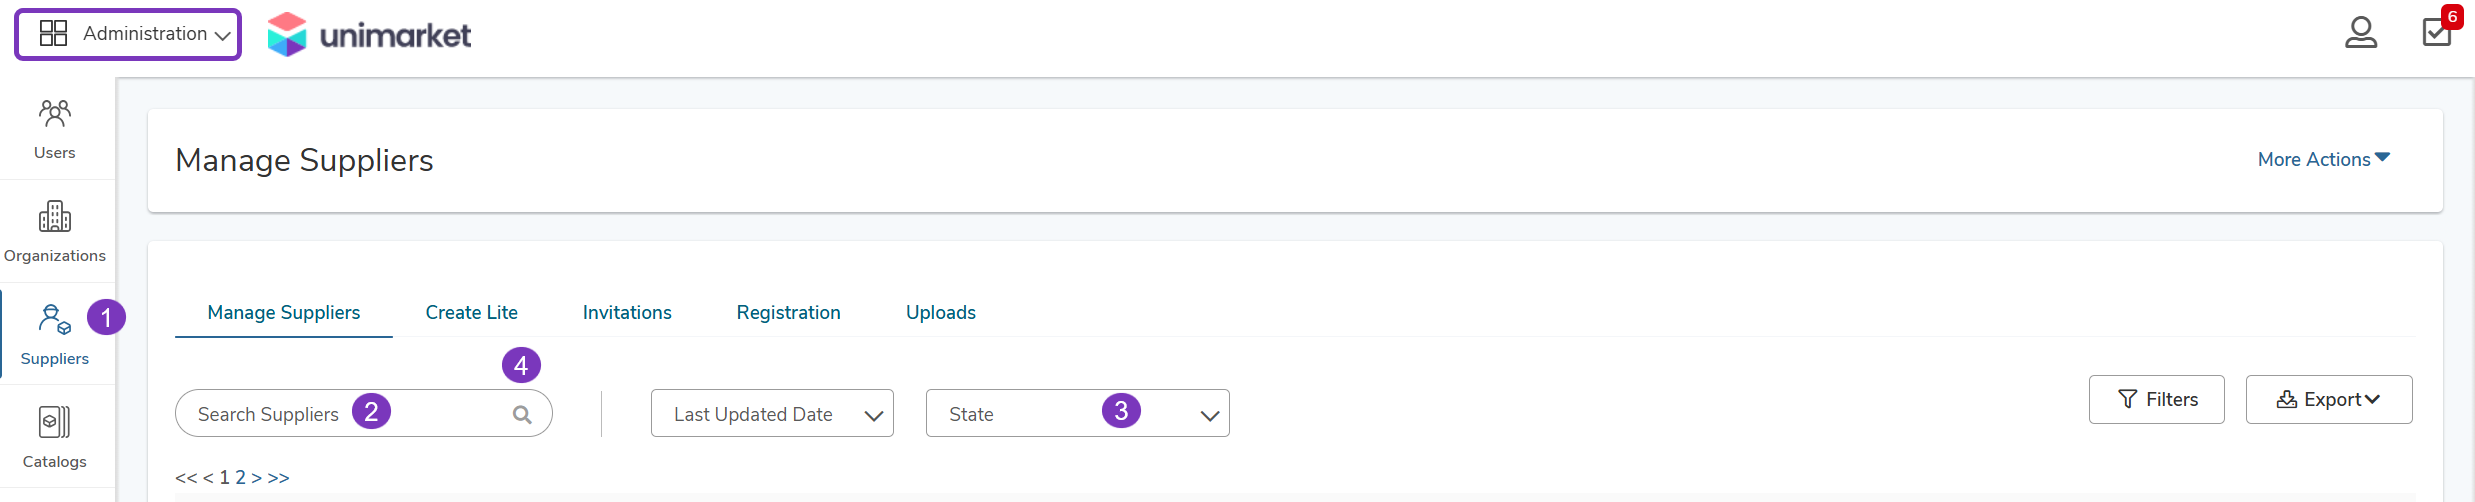The image size is (2475, 502).
Task: Go to page 2 of results
Action: click(x=240, y=478)
